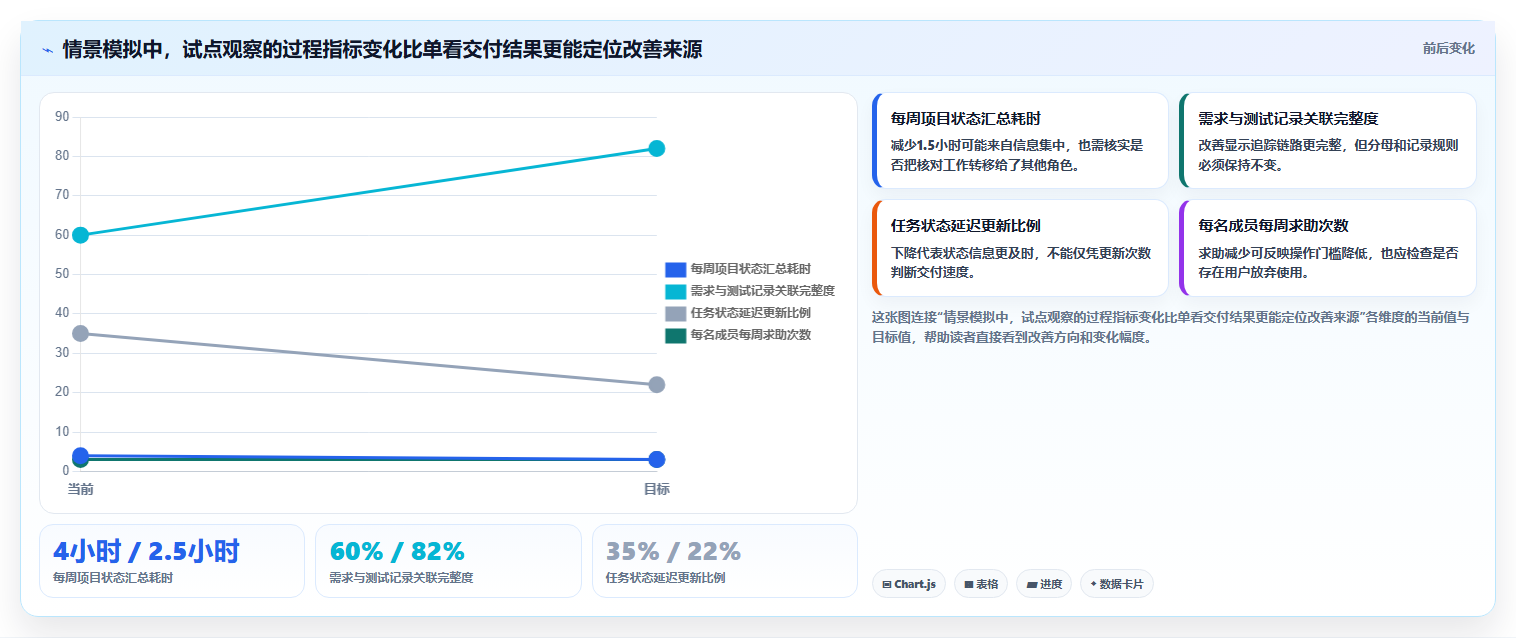Click the cyan data point at 82

pyautogui.click(x=657, y=148)
